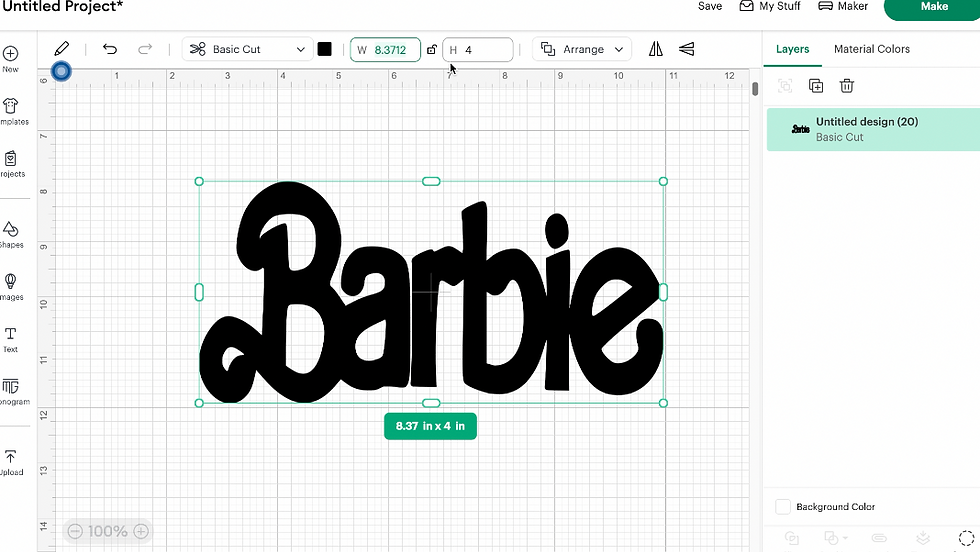Image resolution: width=980 pixels, height=552 pixels.
Task: Click the Barbie design on canvas
Action: point(431,292)
